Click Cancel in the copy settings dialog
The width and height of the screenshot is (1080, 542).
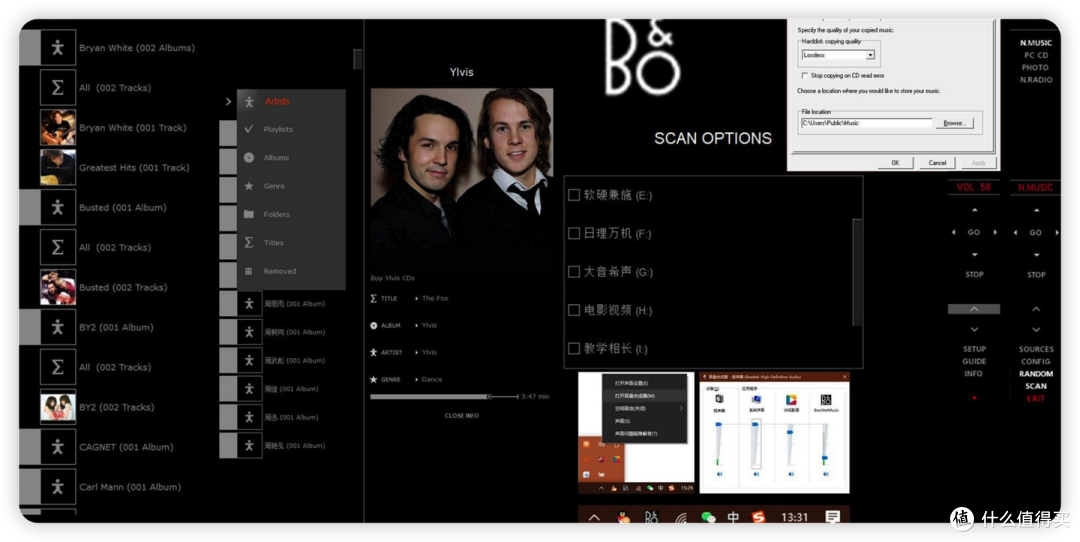pos(937,163)
